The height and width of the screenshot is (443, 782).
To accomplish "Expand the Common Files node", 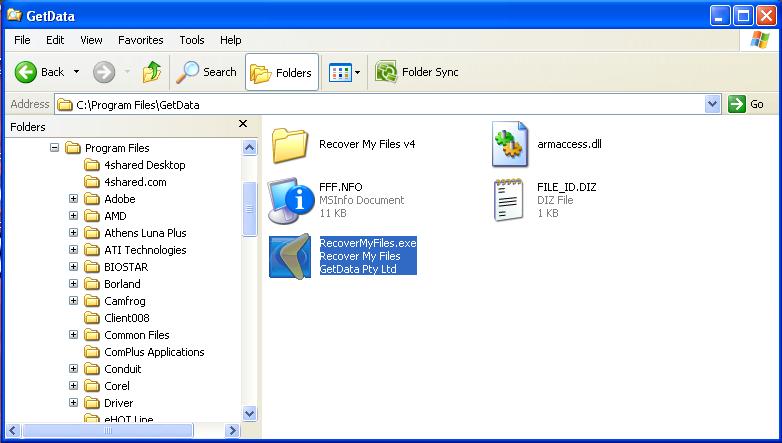I will click(73, 334).
